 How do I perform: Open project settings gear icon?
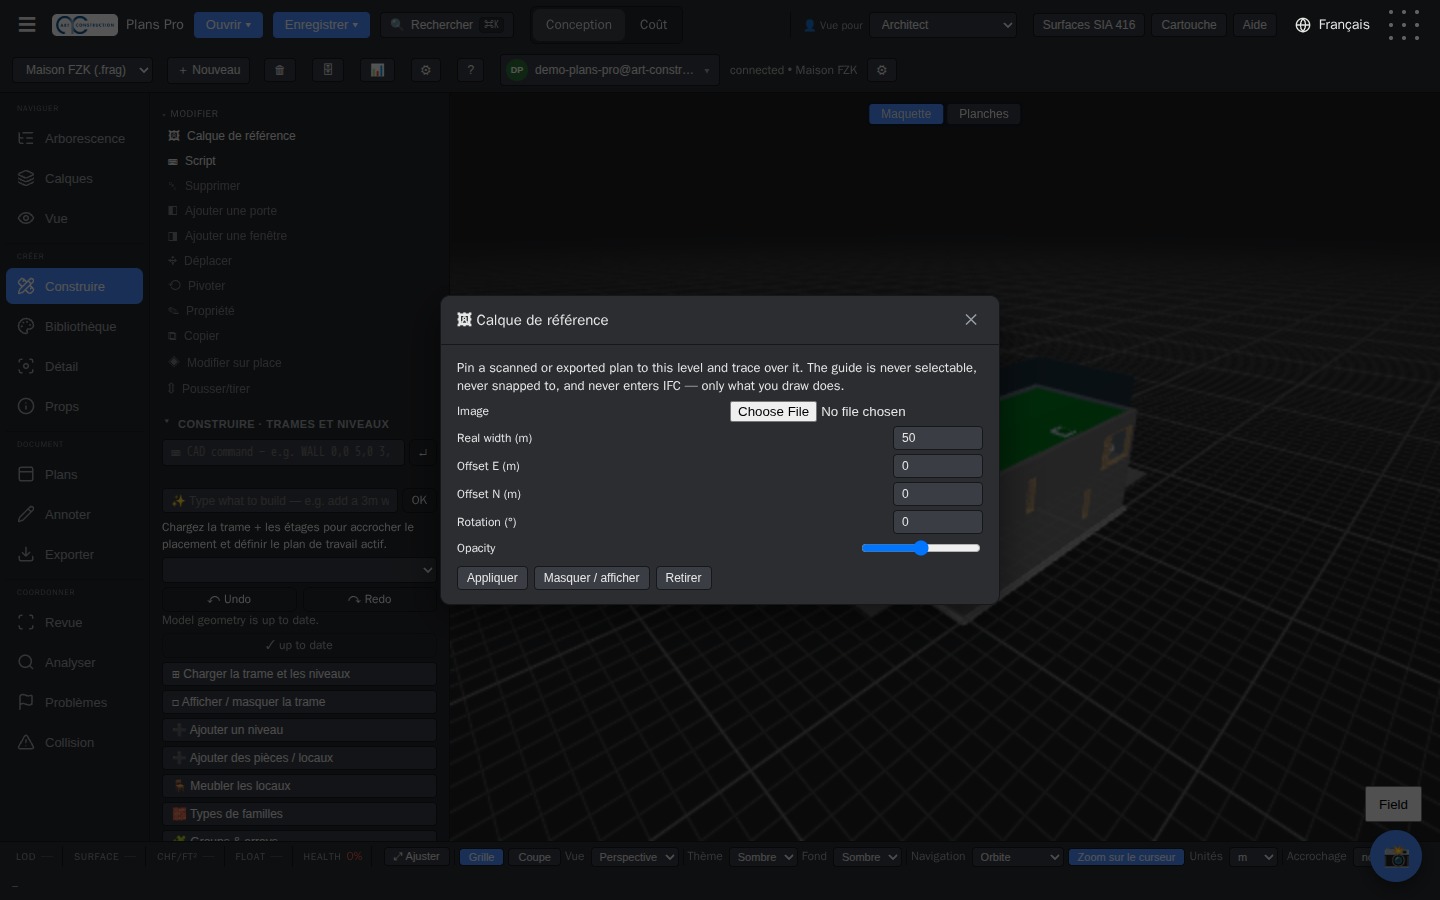click(x=426, y=70)
